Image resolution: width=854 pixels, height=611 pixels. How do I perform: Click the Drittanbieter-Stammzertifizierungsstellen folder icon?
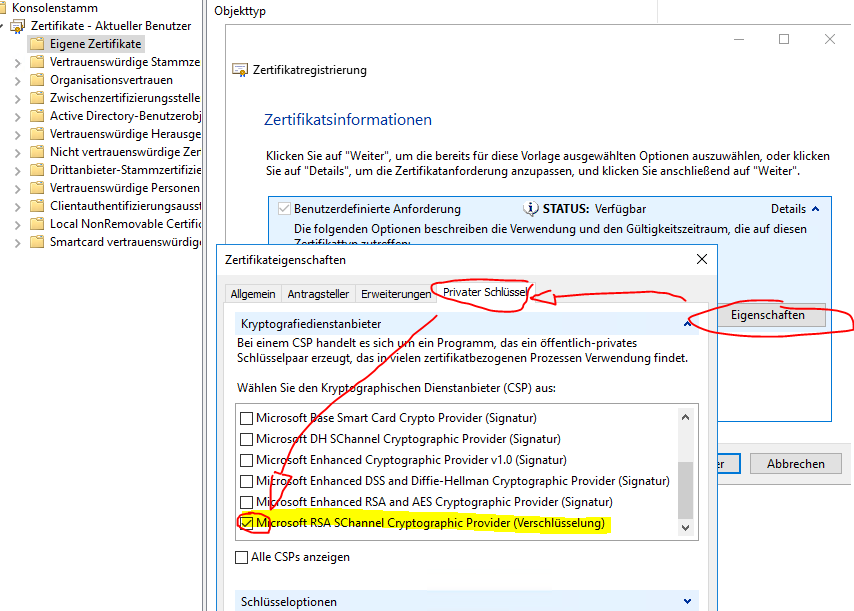[36, 169]
